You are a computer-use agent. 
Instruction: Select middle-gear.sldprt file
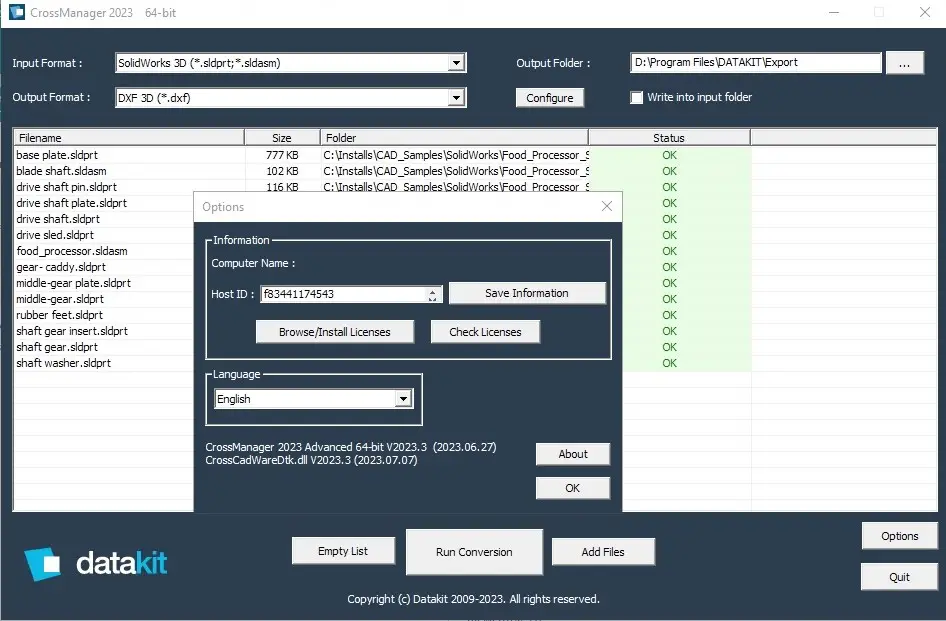click(x=60, y=299)
